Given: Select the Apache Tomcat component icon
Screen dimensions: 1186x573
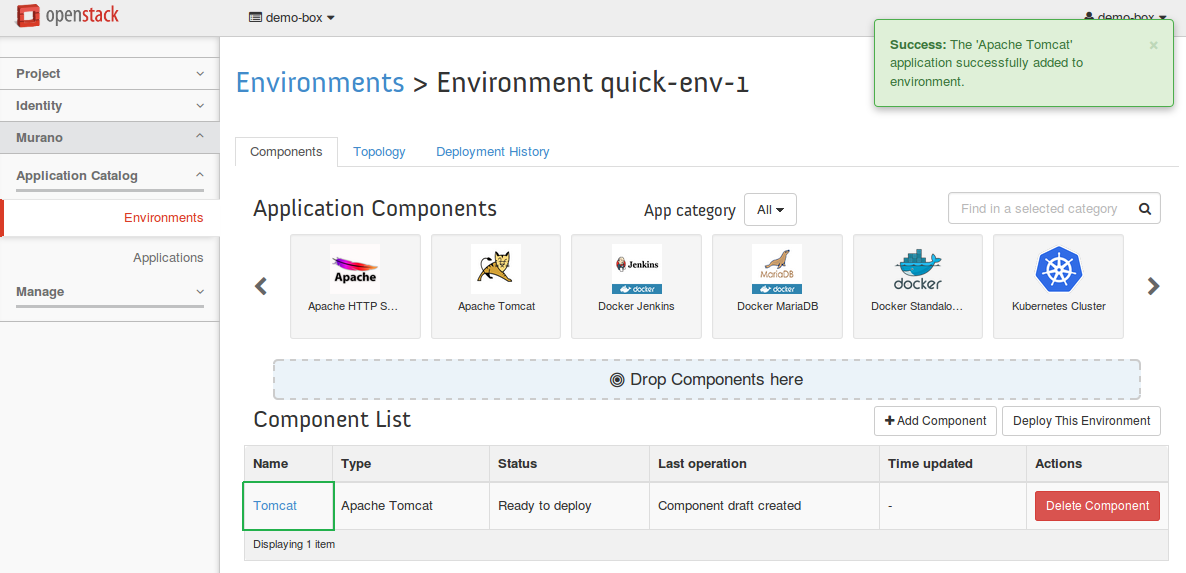Looking at the screenshot, I should [496, 270].
